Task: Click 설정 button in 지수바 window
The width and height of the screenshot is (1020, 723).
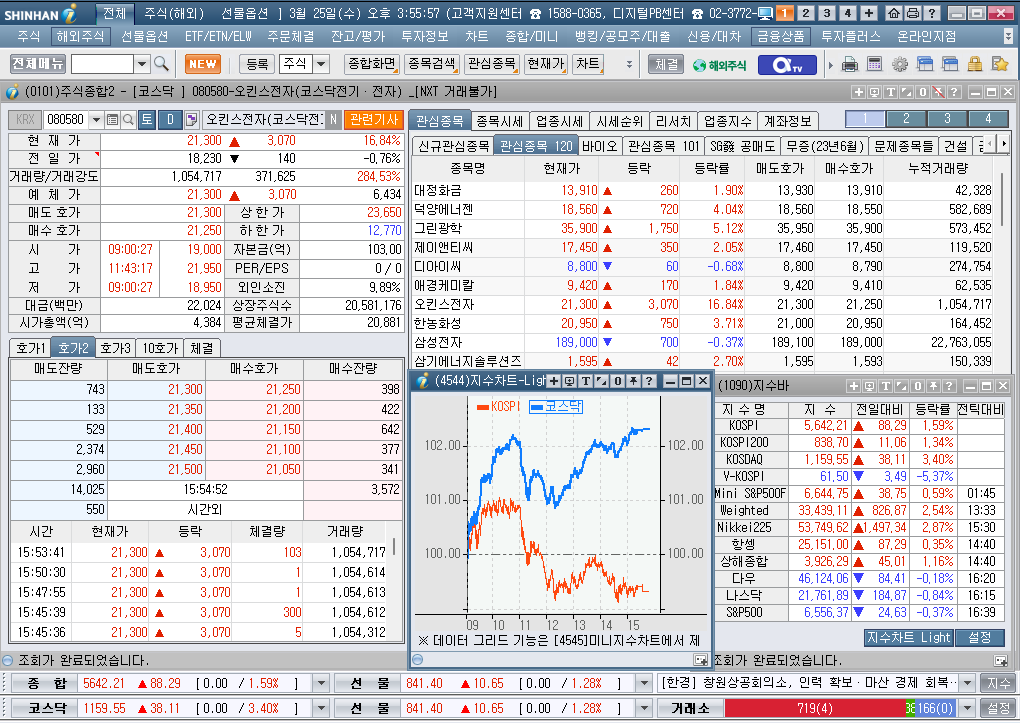Action: tap(980, 637)
